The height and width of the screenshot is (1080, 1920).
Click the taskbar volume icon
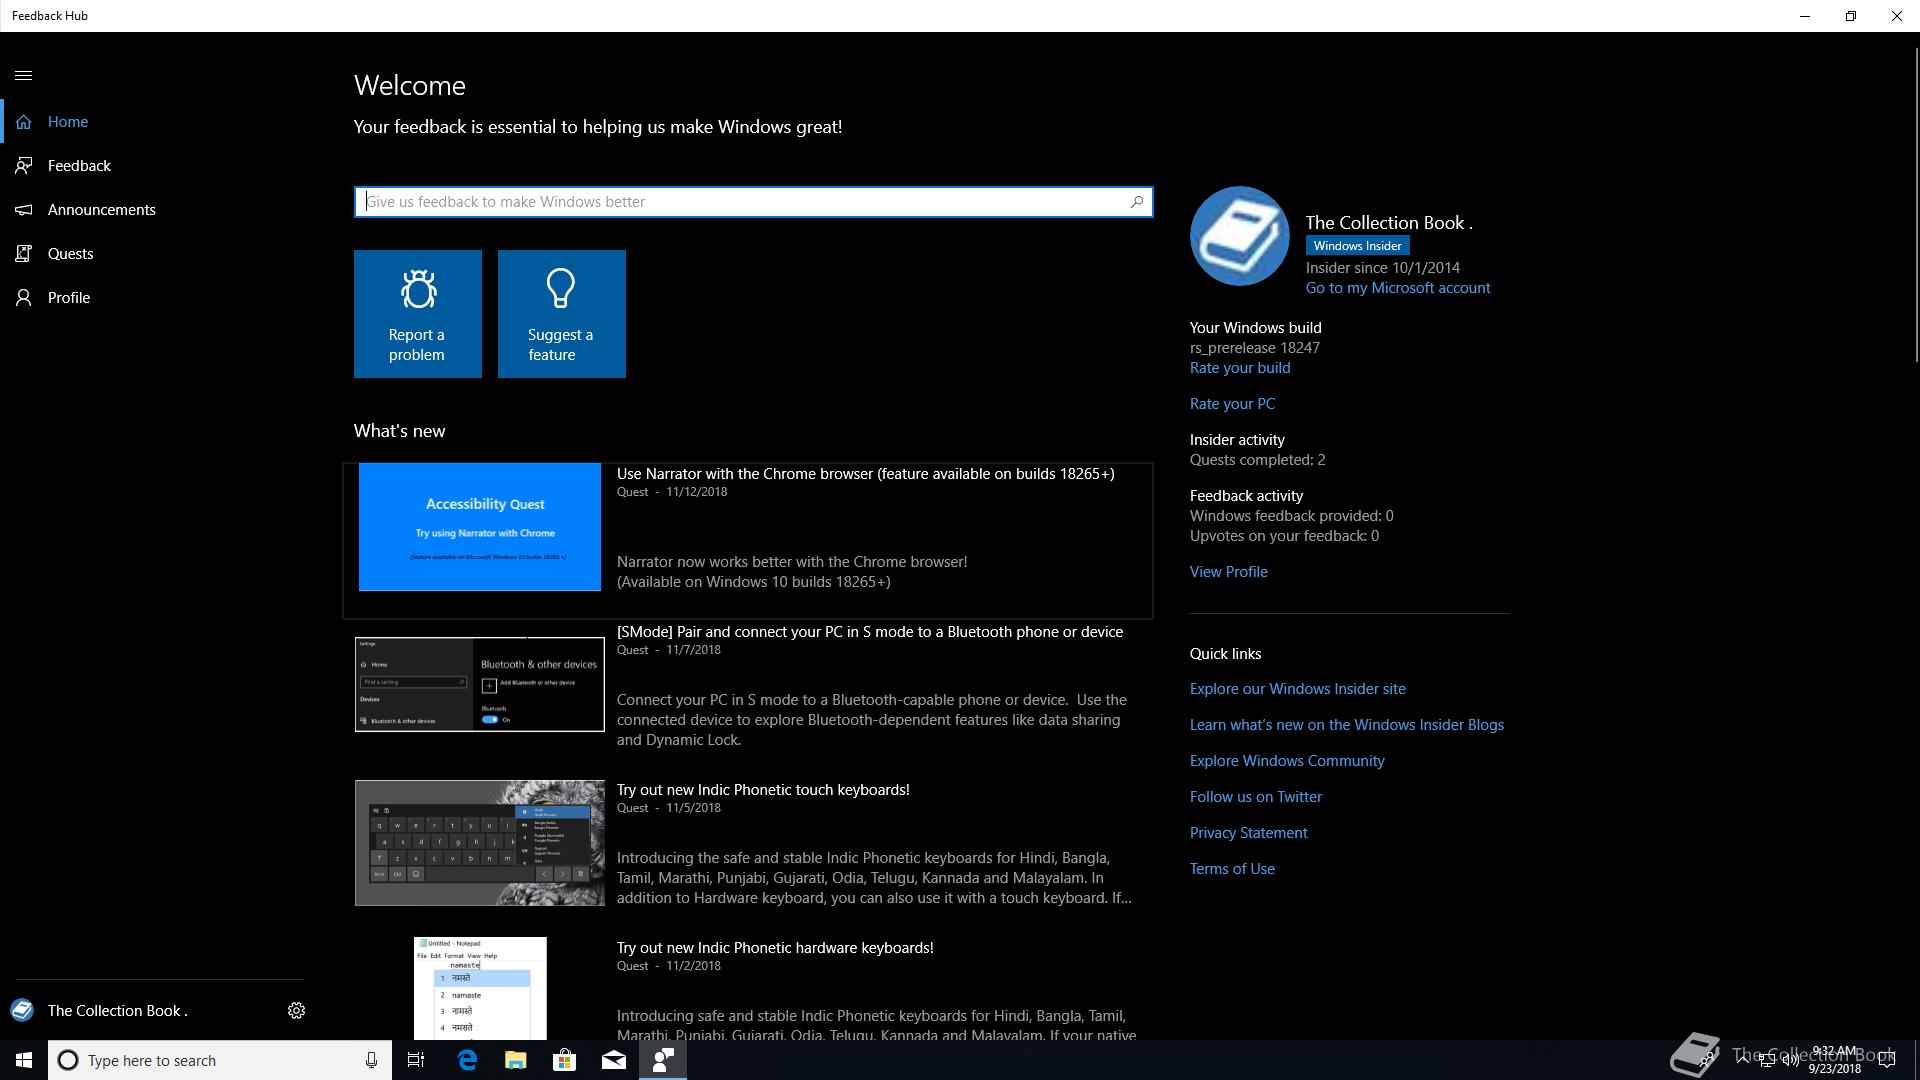point(1790,1060)
